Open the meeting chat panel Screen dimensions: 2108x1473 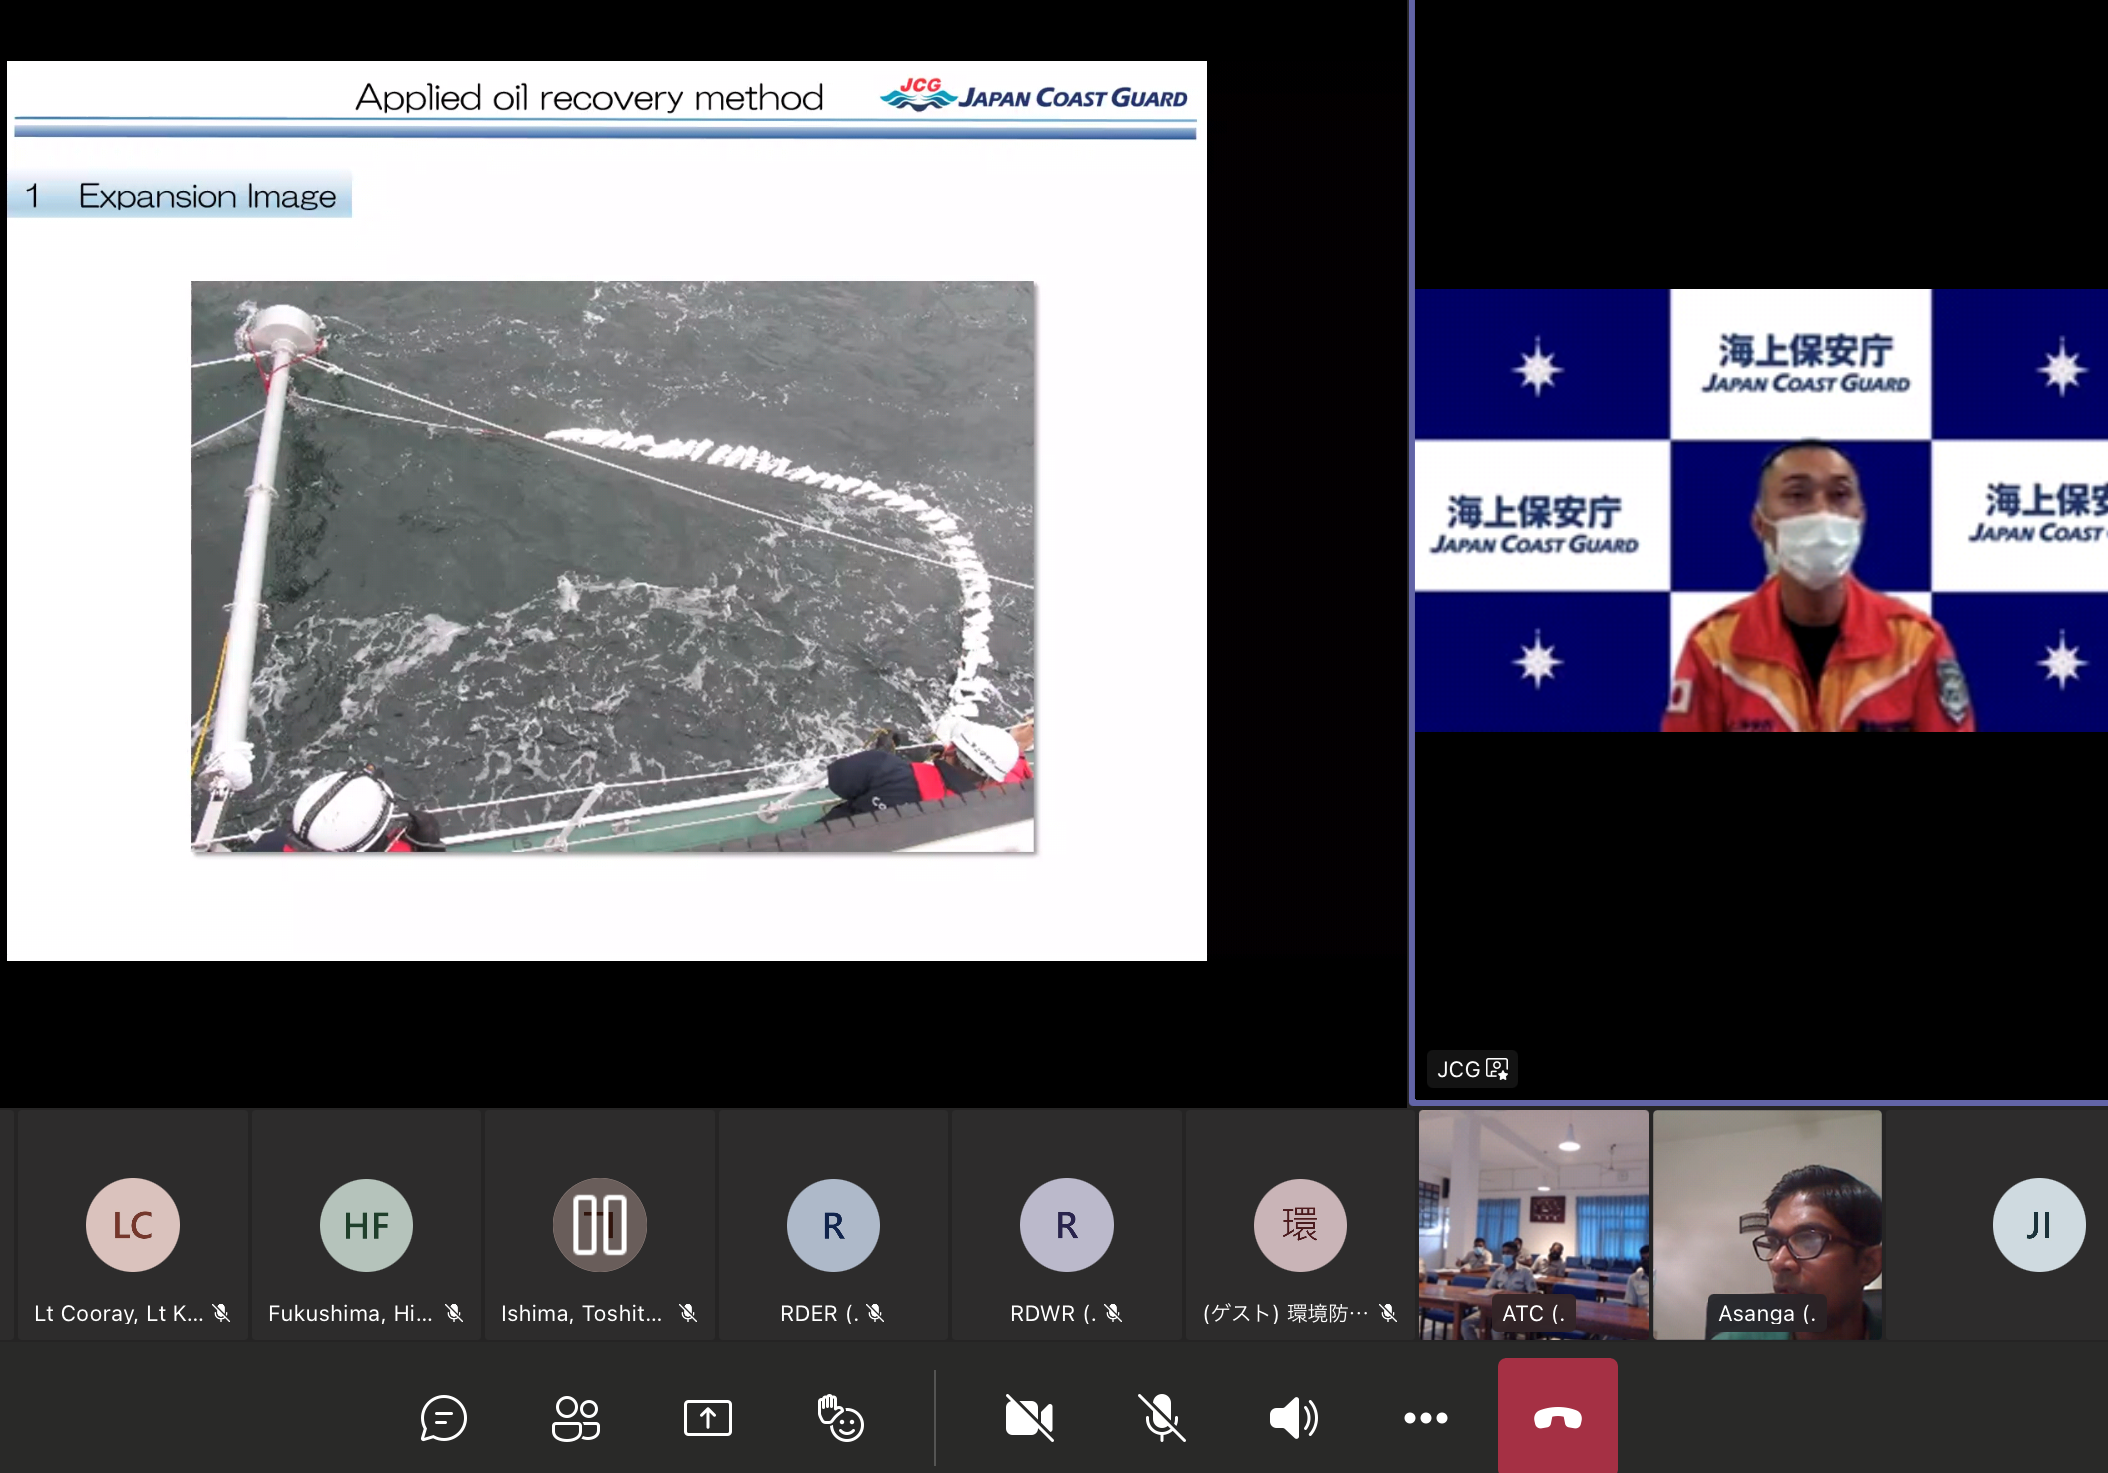[x=443, y=1418]
